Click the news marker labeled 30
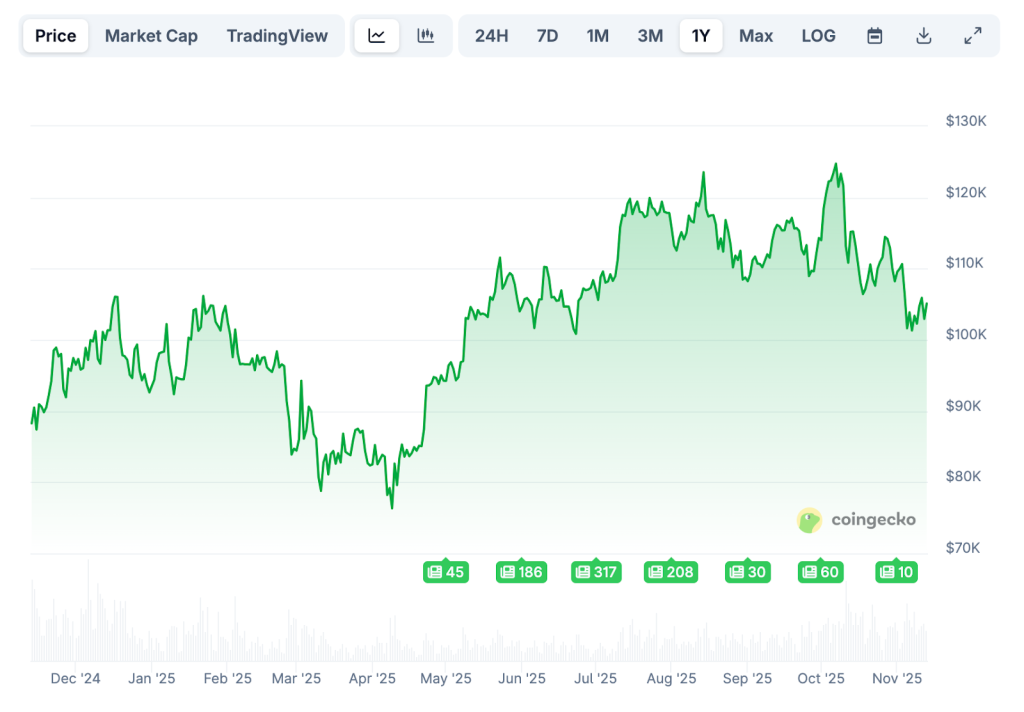 click(x=747, y=572)
